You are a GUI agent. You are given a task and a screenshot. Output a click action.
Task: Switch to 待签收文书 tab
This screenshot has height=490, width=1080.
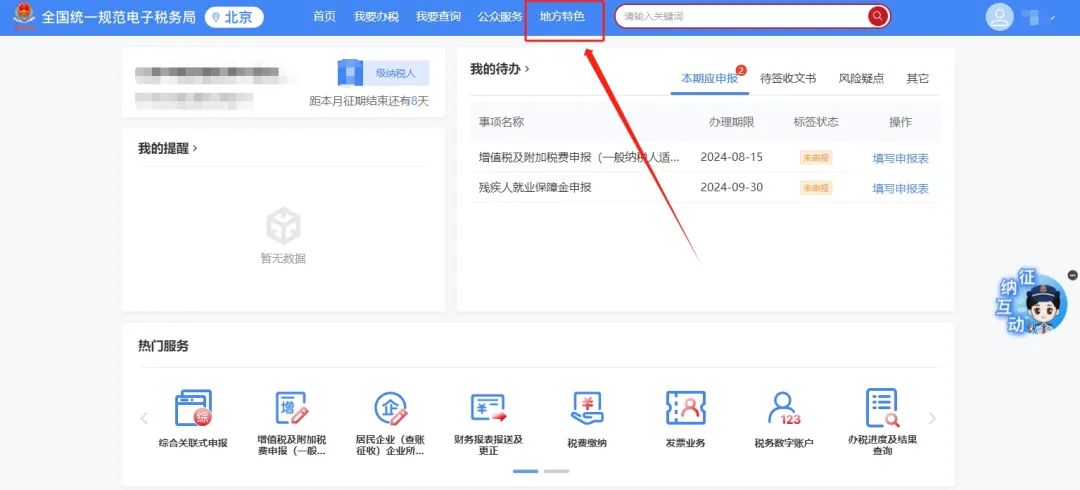(x=788, y=78)
